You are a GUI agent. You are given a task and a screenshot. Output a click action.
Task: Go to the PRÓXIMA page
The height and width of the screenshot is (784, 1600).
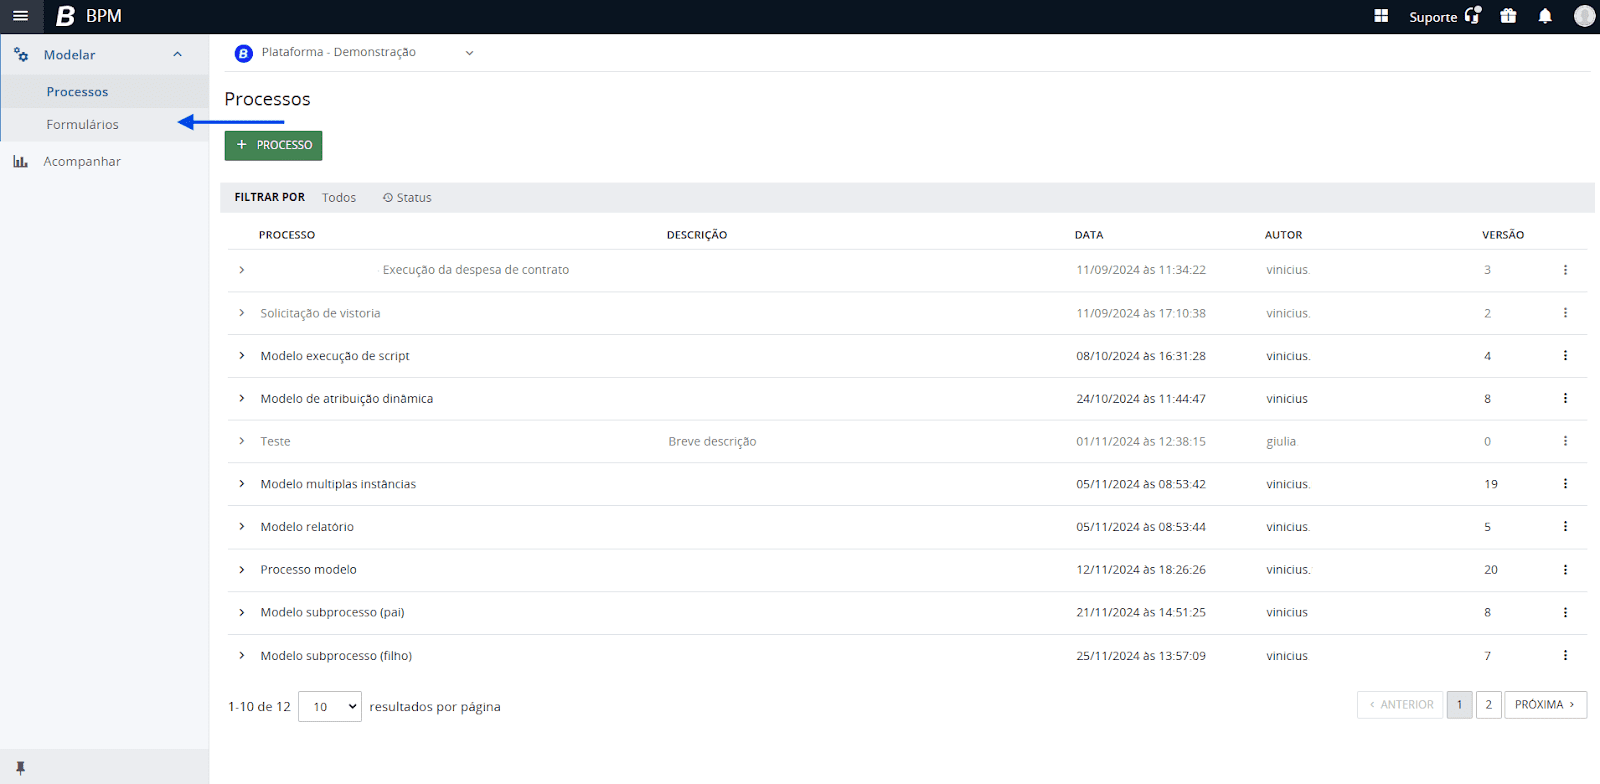(x=1544, y=705)
